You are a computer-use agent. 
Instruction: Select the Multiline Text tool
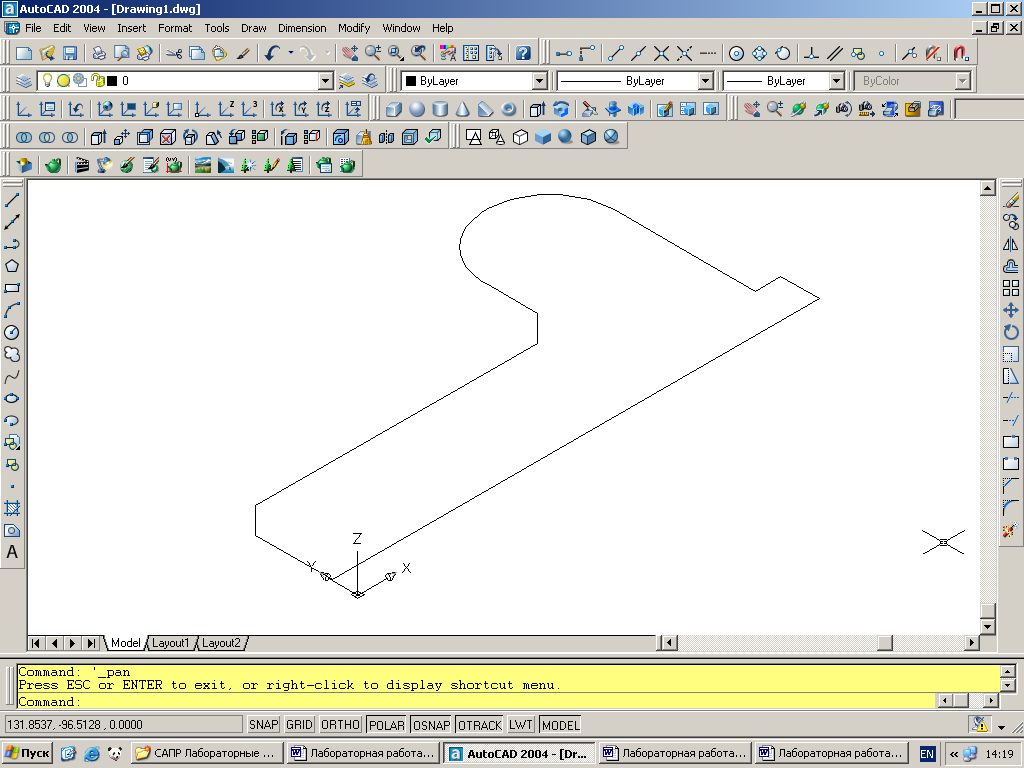[x=12, y=552]
